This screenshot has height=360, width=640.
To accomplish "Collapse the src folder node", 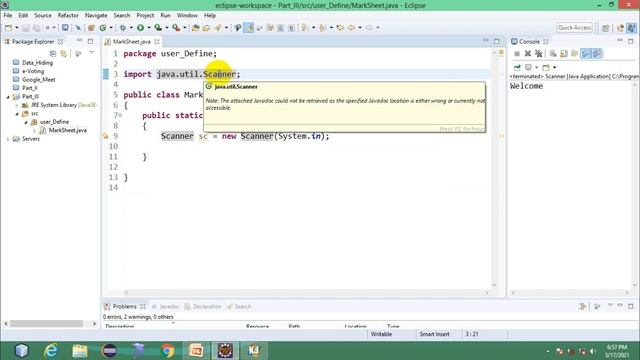I will pyautogui.click(x=17, y=114).
